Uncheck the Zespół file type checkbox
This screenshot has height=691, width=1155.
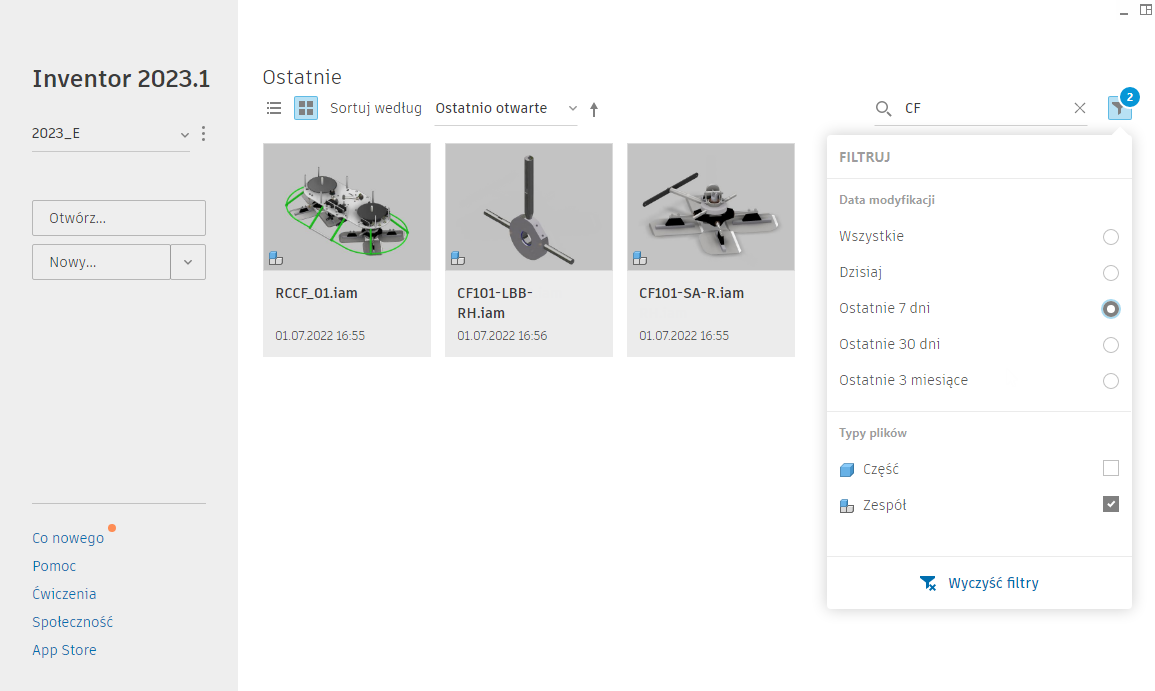[x=1111, y=505]
